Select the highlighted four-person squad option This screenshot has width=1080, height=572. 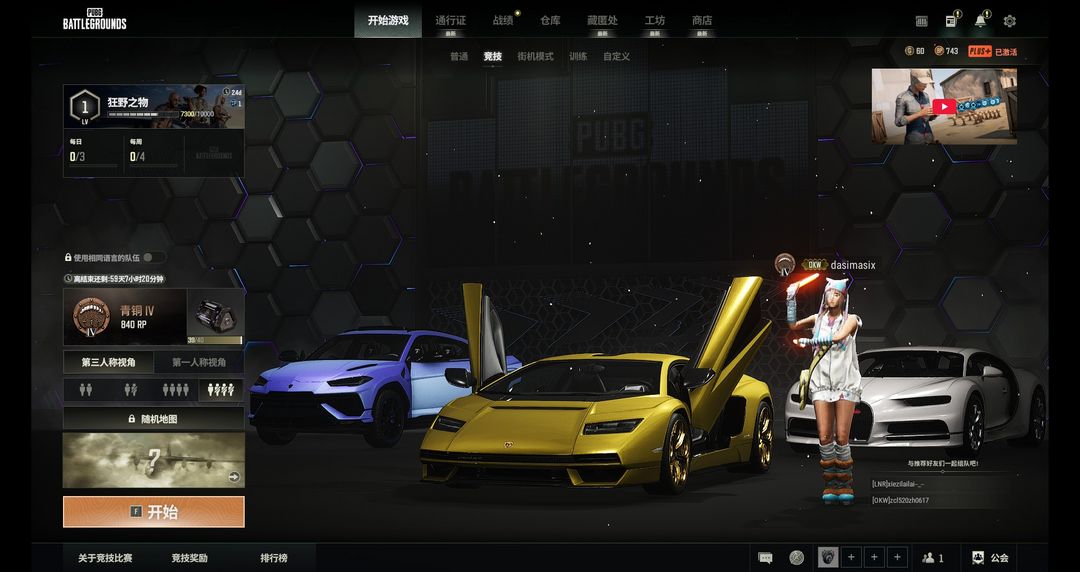(221, 390)
